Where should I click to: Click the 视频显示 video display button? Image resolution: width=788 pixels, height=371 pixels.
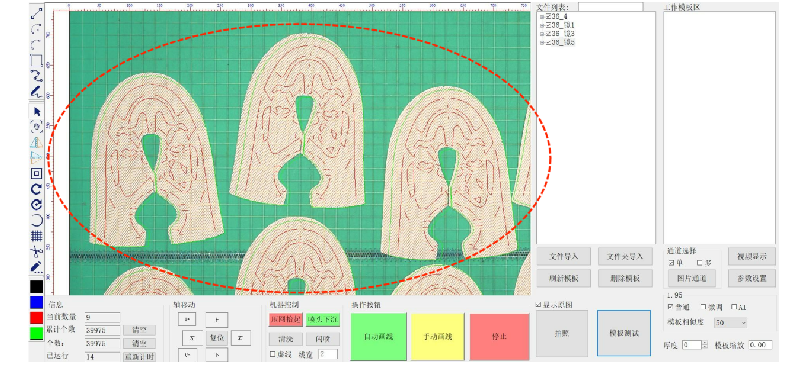[752, 256]
